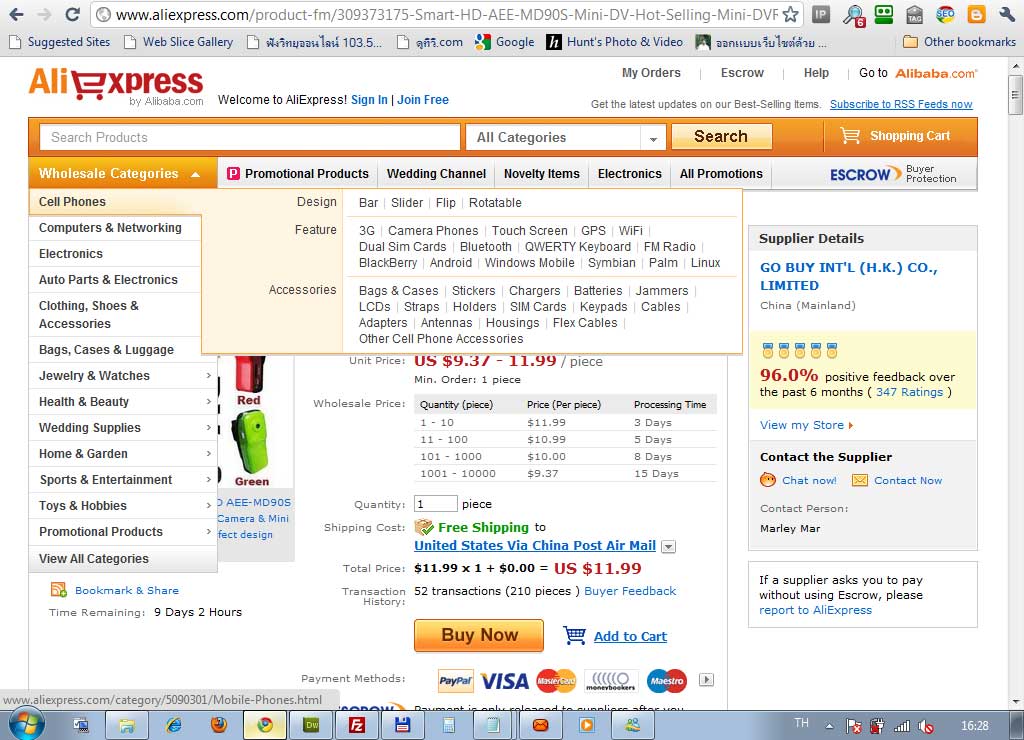The height and width of the screenshot is (740, 1024).
Task: Click the volume icon in system tray
Action: [925, 726]
